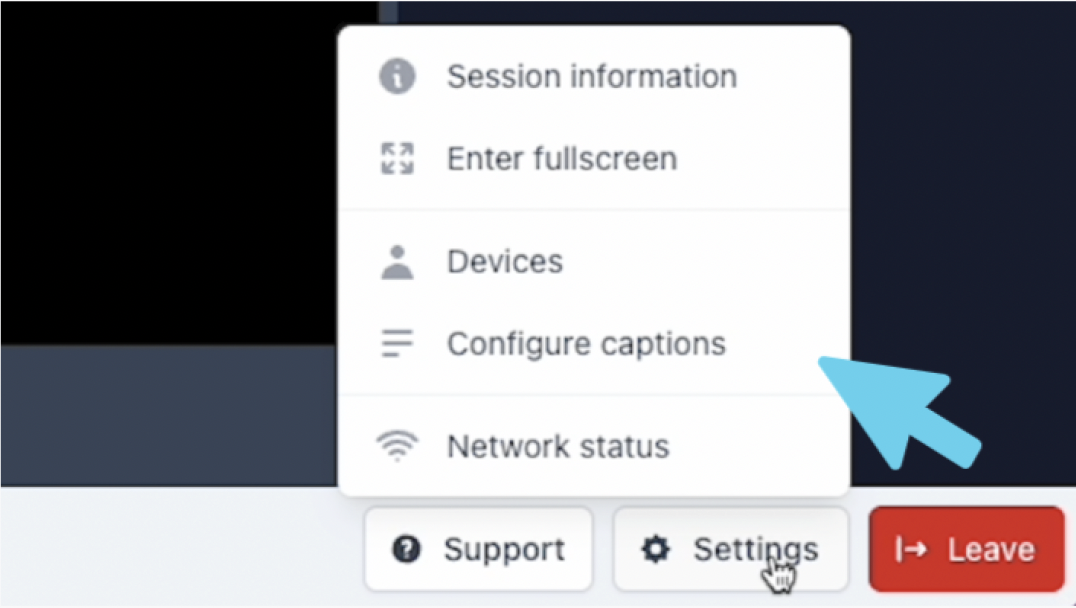Choose Configure captions text in the menu

click(586, 344)
